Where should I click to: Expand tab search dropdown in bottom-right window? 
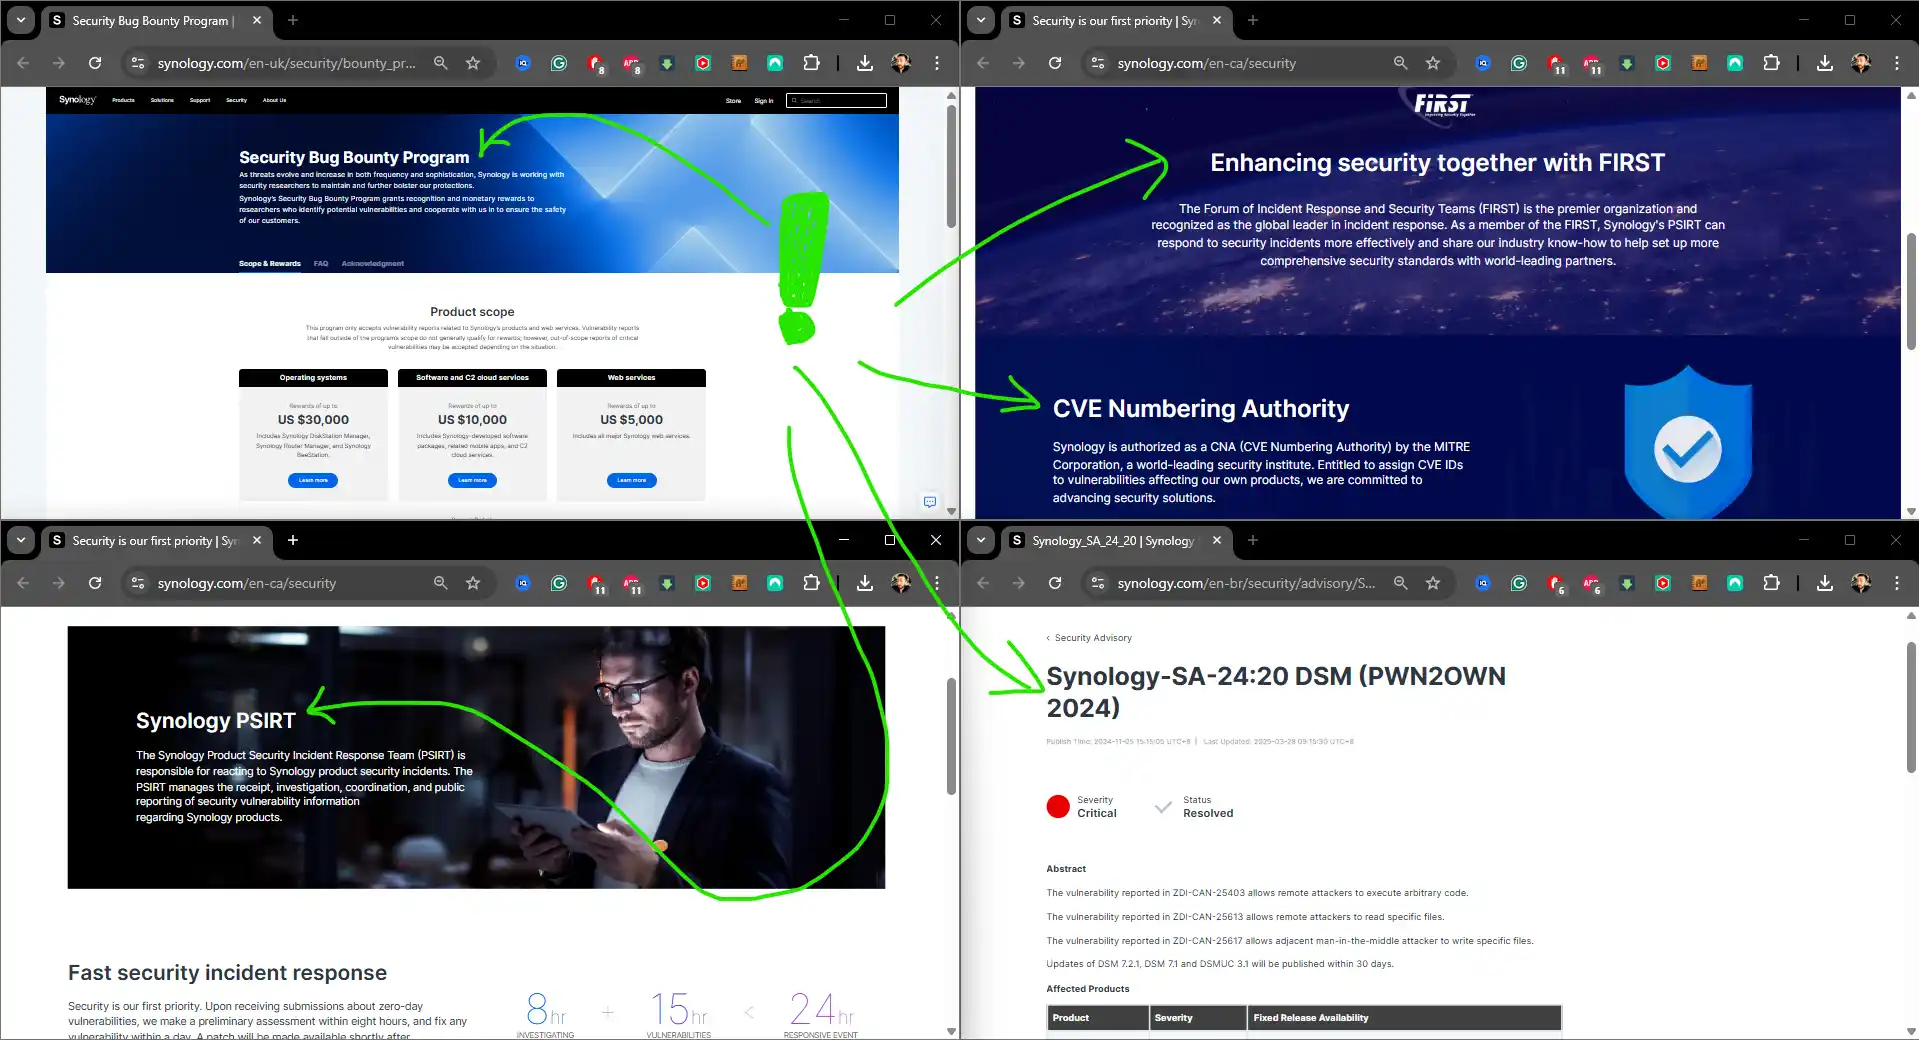(x=981, y=540)
